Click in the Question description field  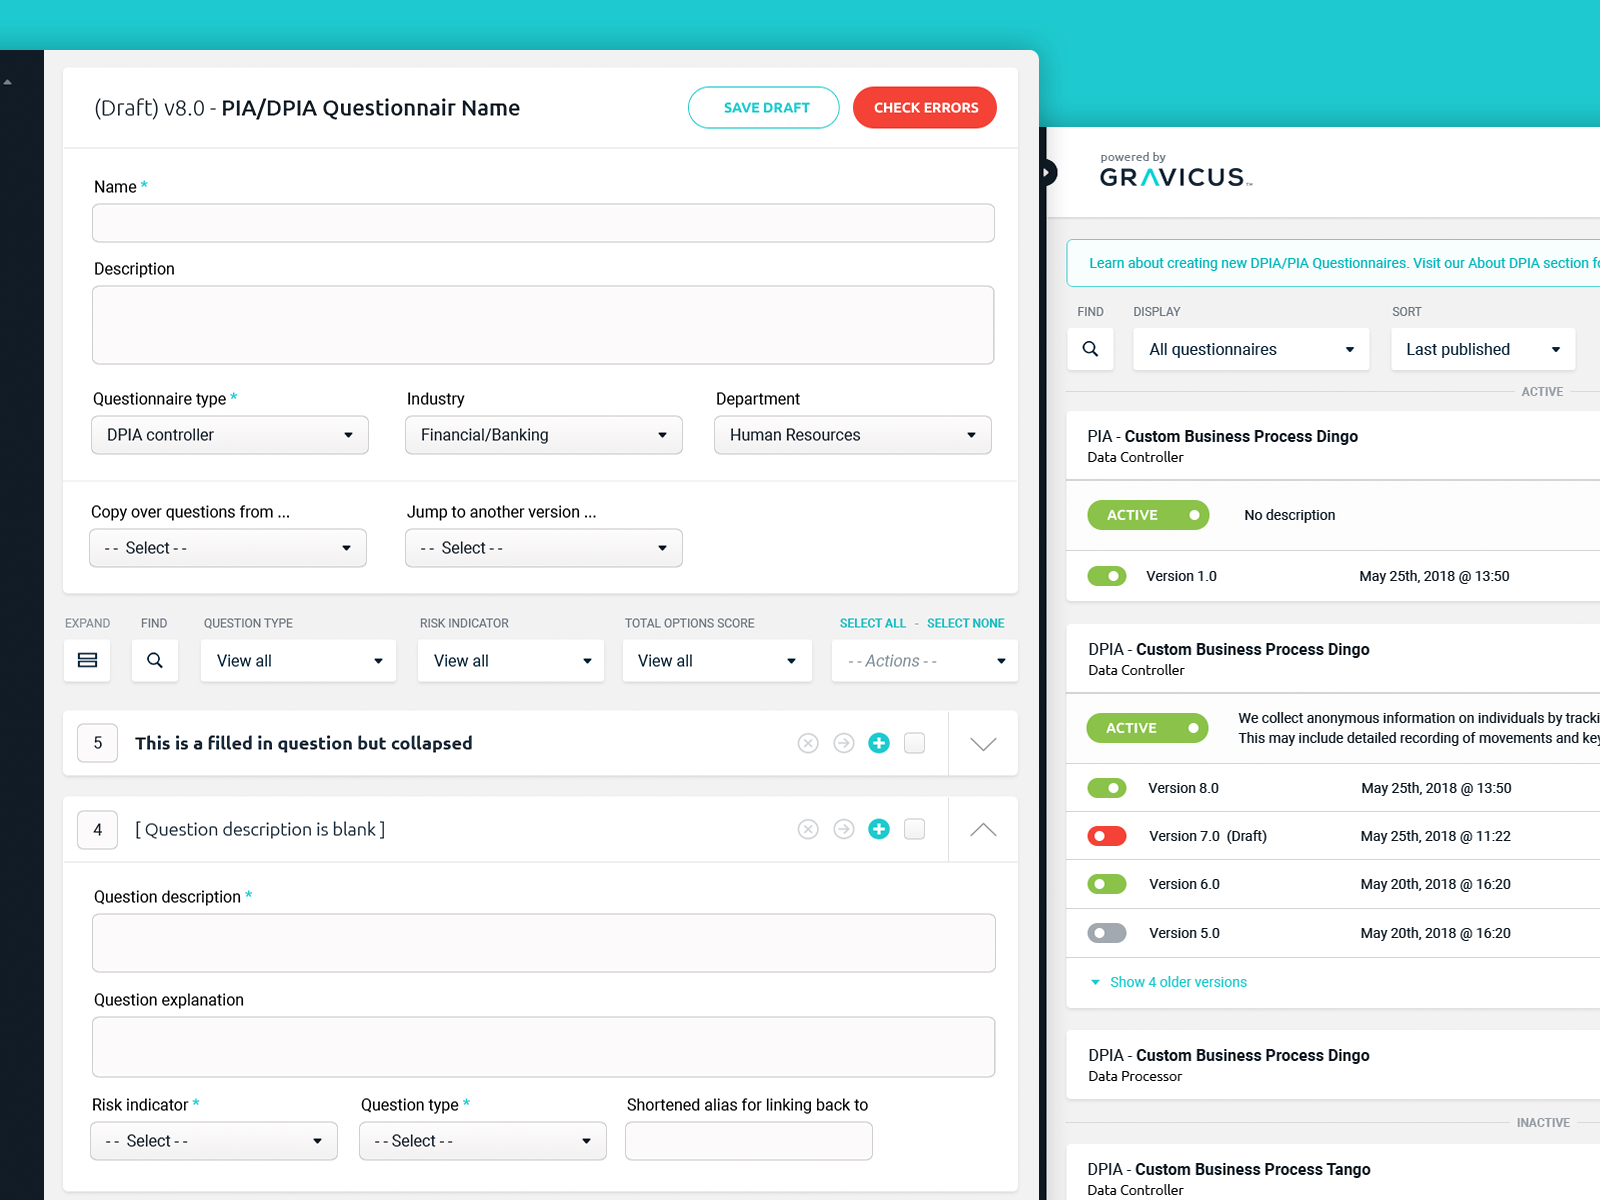click(x=544, y=943)
